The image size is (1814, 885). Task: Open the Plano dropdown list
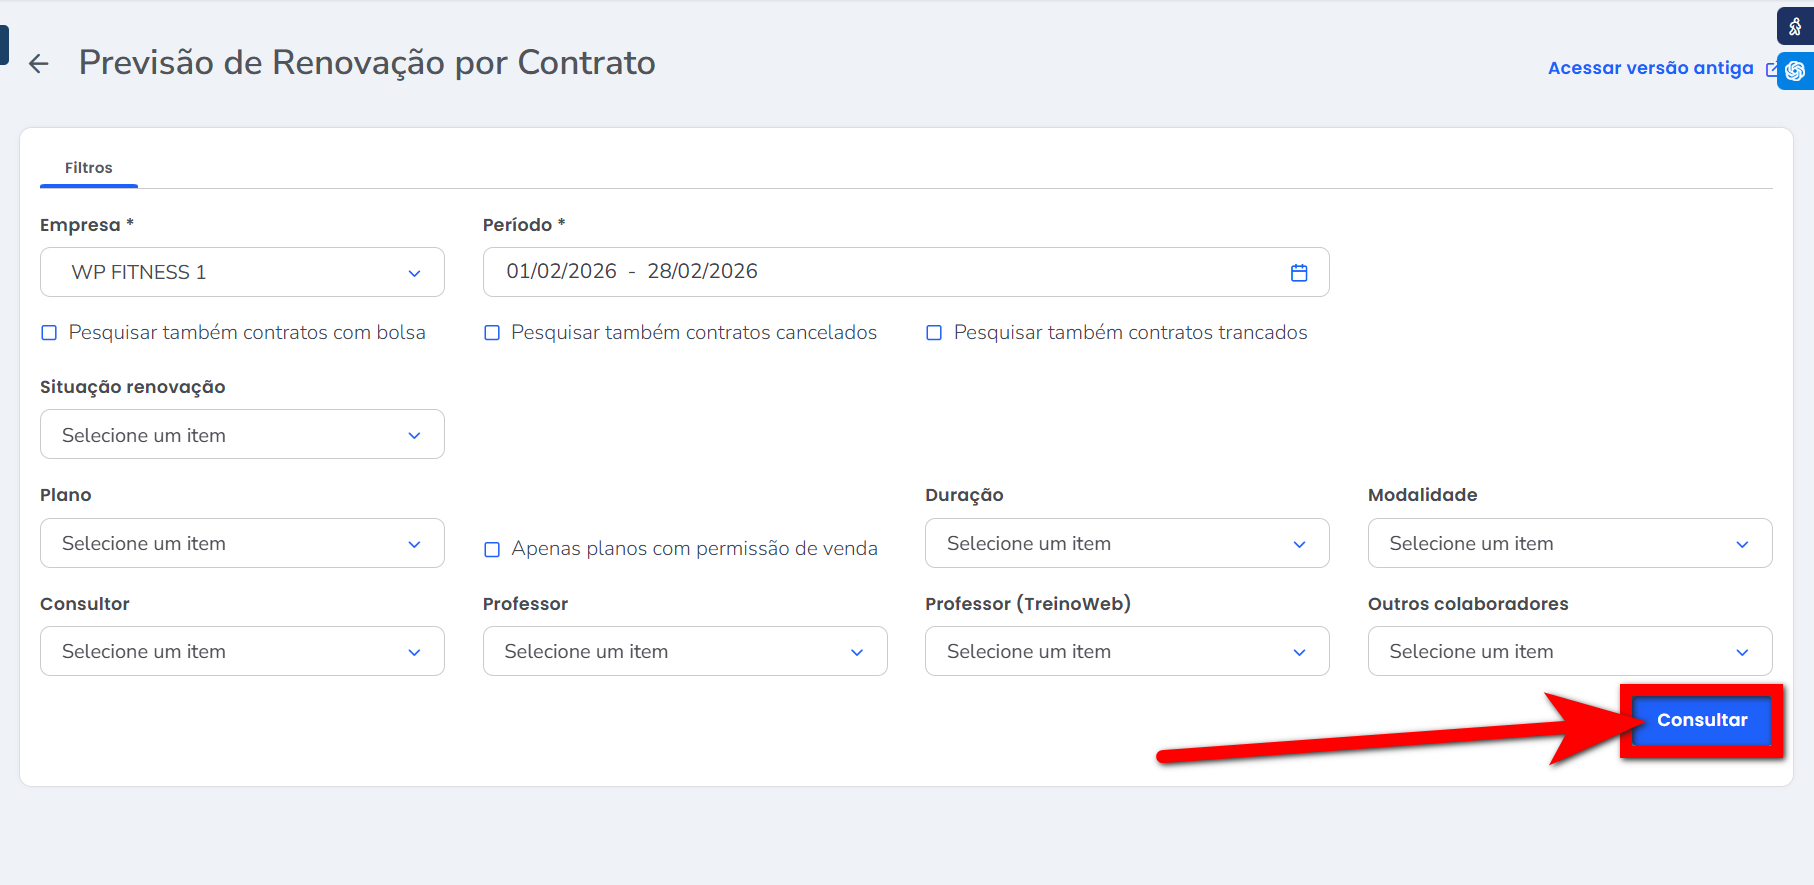click(242, 543)
